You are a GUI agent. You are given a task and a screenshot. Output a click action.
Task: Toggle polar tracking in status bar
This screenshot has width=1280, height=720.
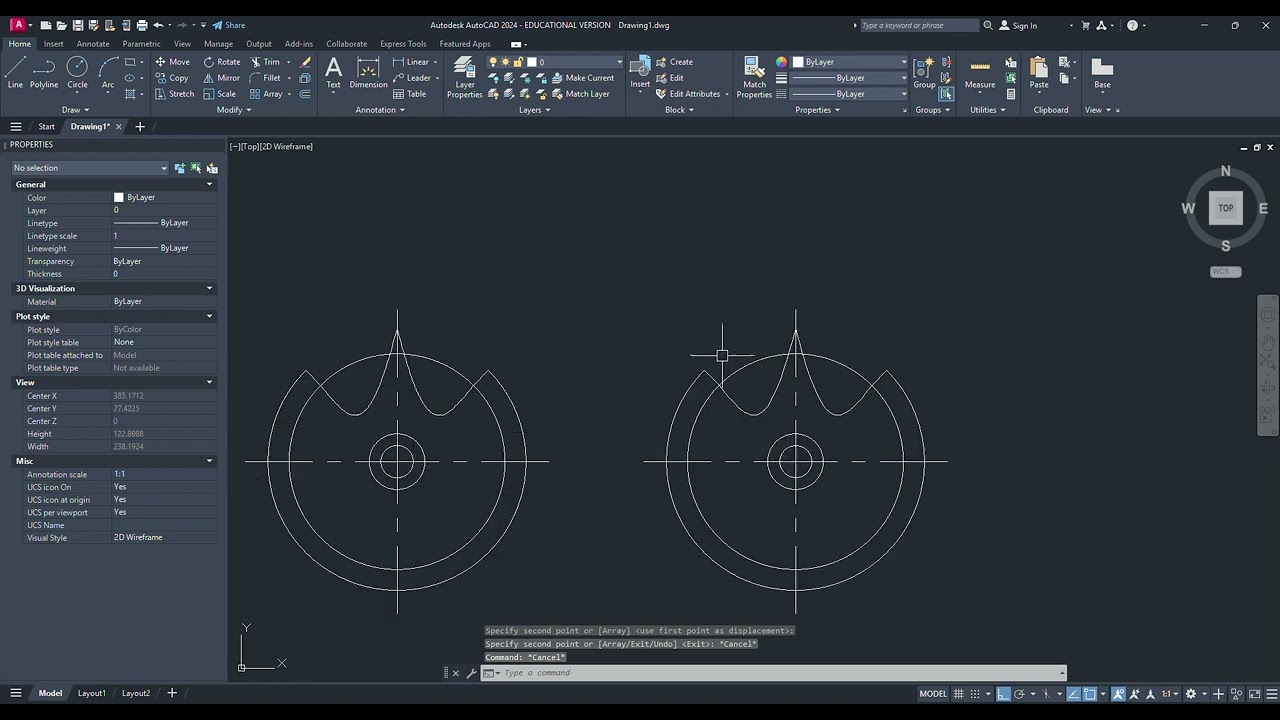[1019, 693]
